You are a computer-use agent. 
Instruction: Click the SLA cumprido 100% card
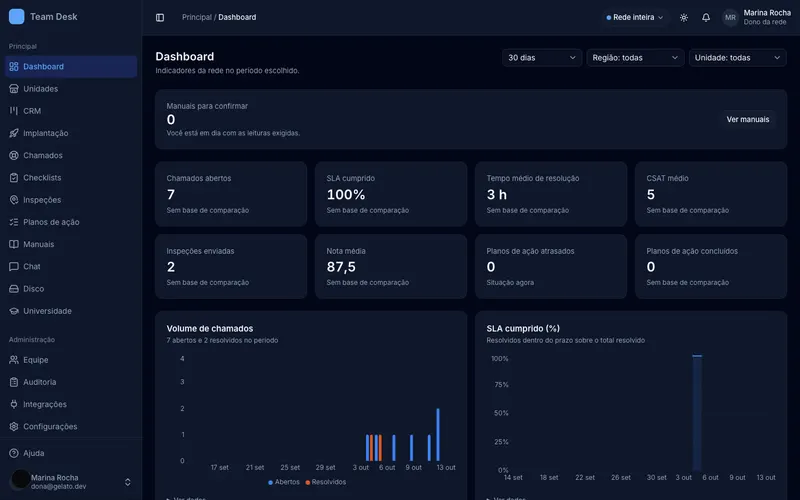391,194
